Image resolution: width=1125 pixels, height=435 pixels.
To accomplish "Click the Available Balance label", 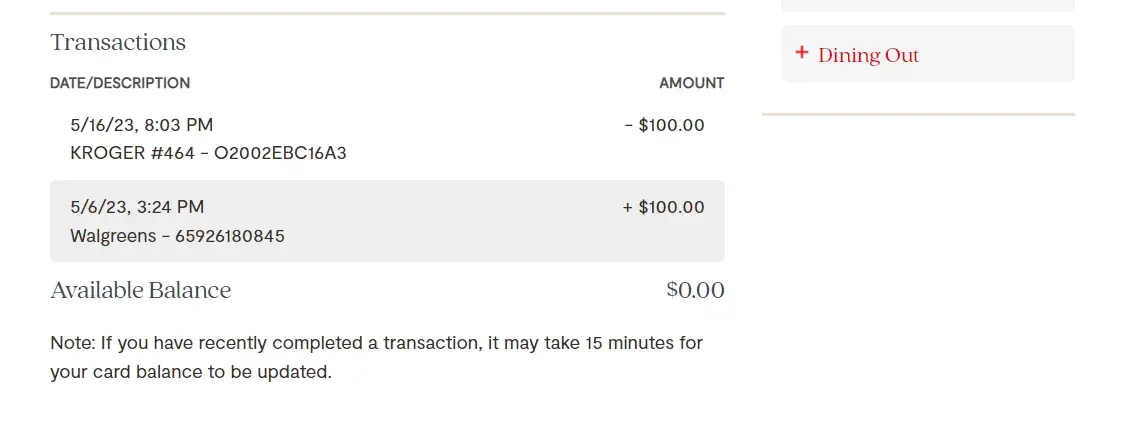I will point(140,290).
